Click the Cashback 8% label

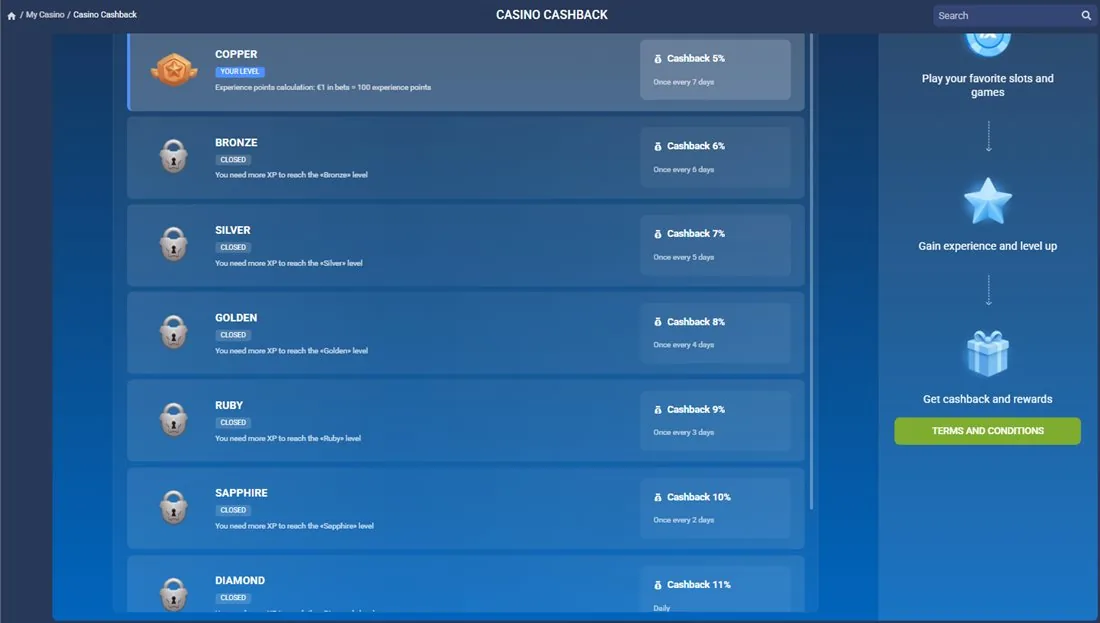click(696, 322)
